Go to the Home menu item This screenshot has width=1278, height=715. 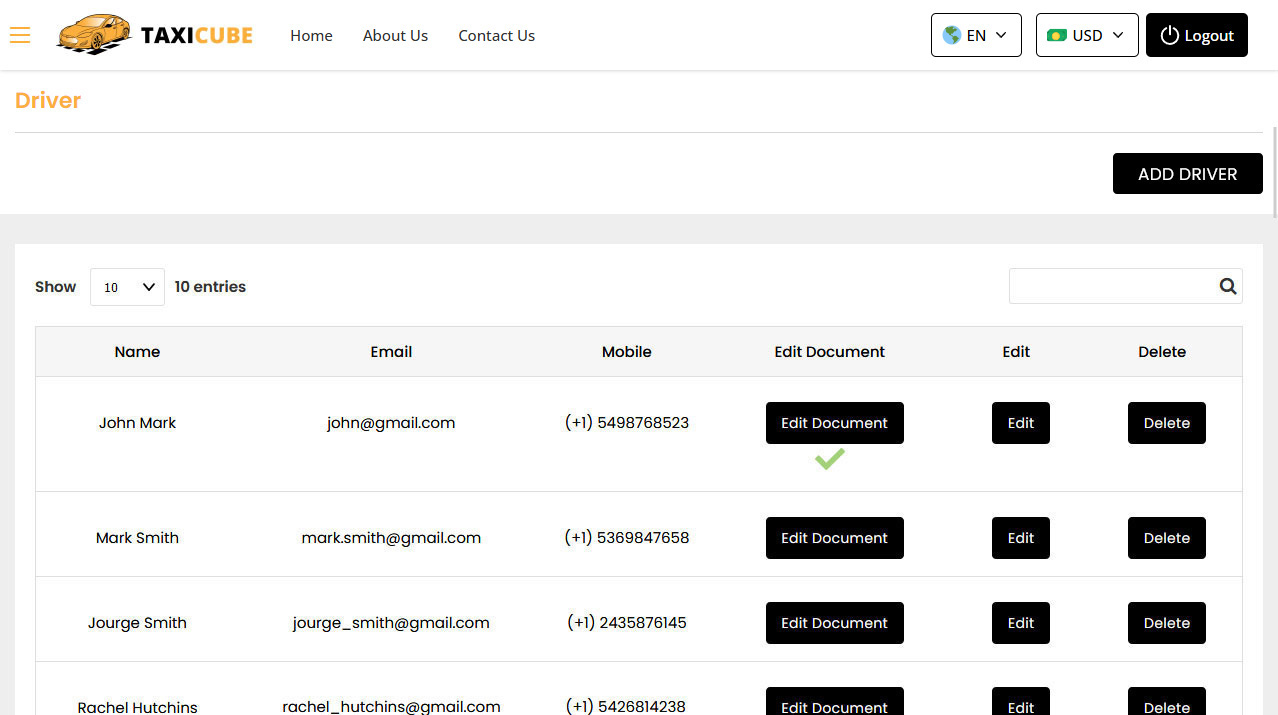(311, 35)
